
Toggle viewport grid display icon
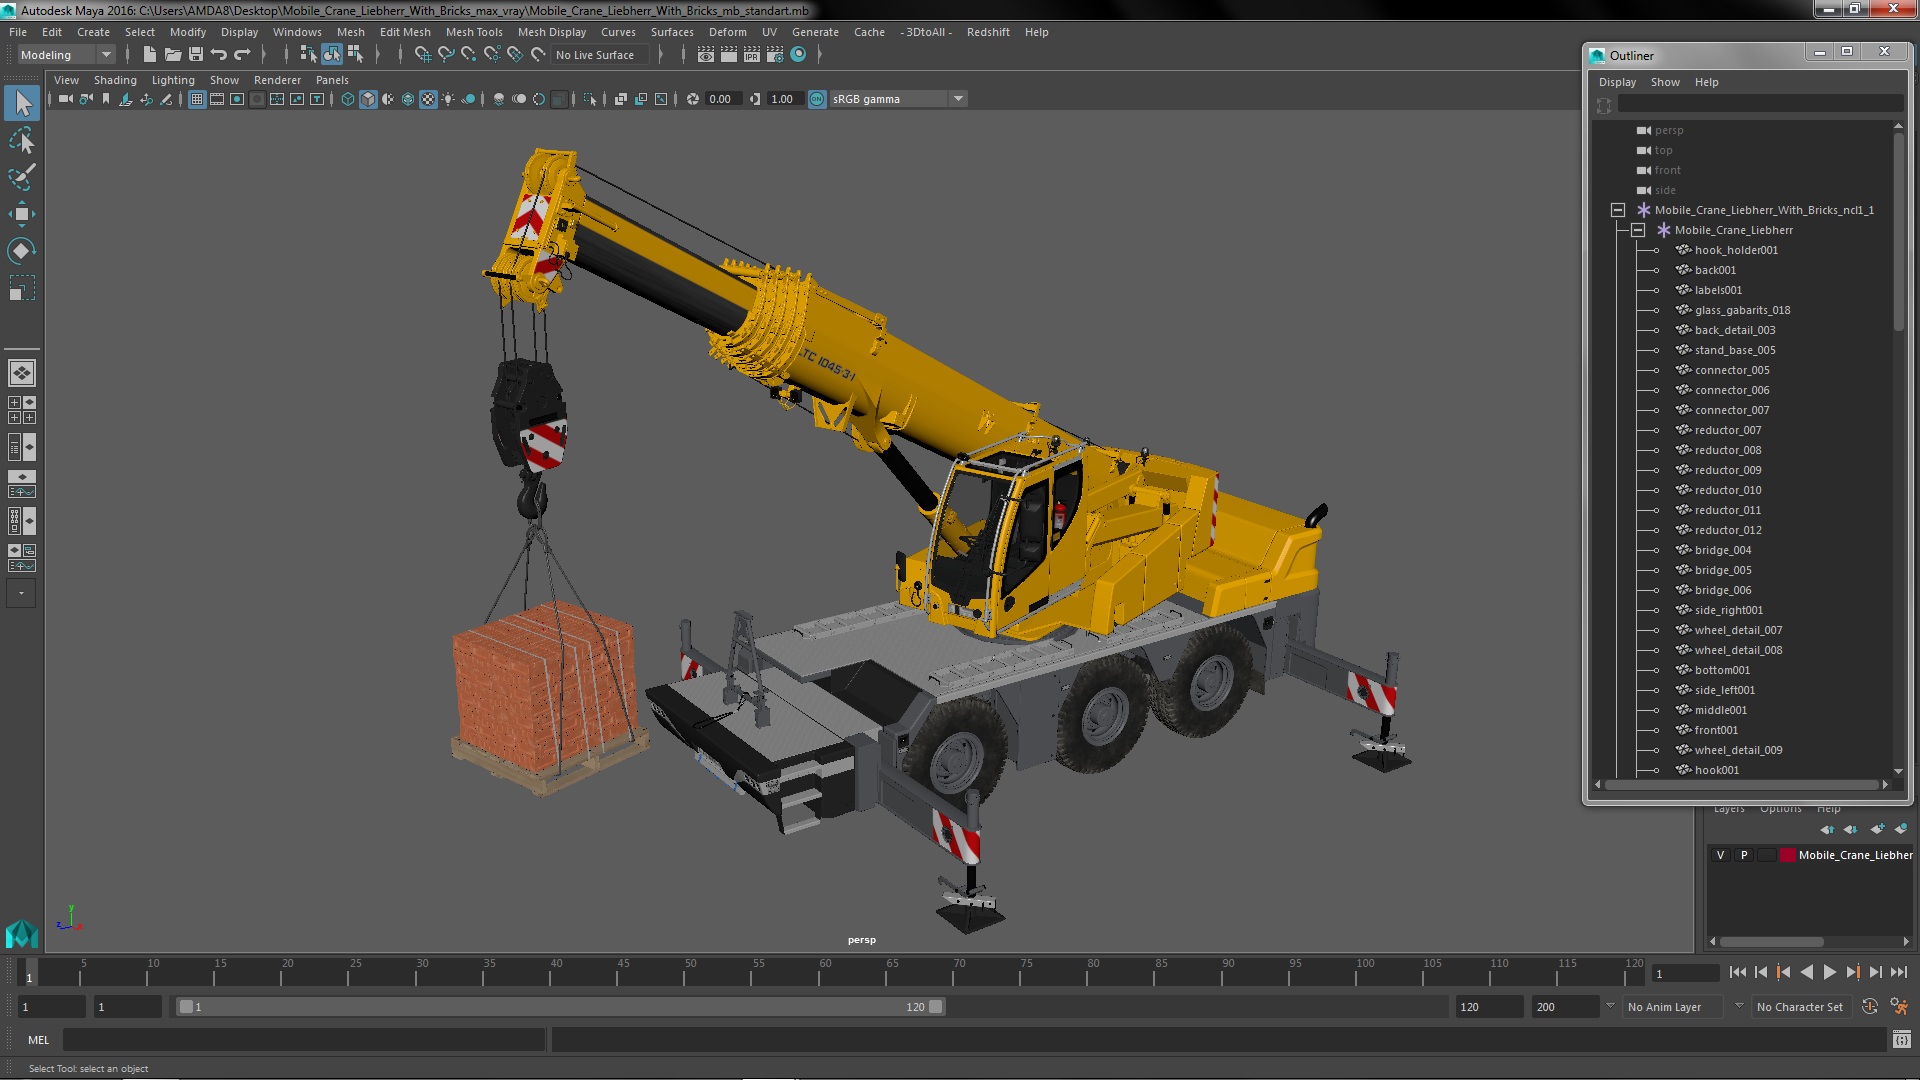(197, 99)
